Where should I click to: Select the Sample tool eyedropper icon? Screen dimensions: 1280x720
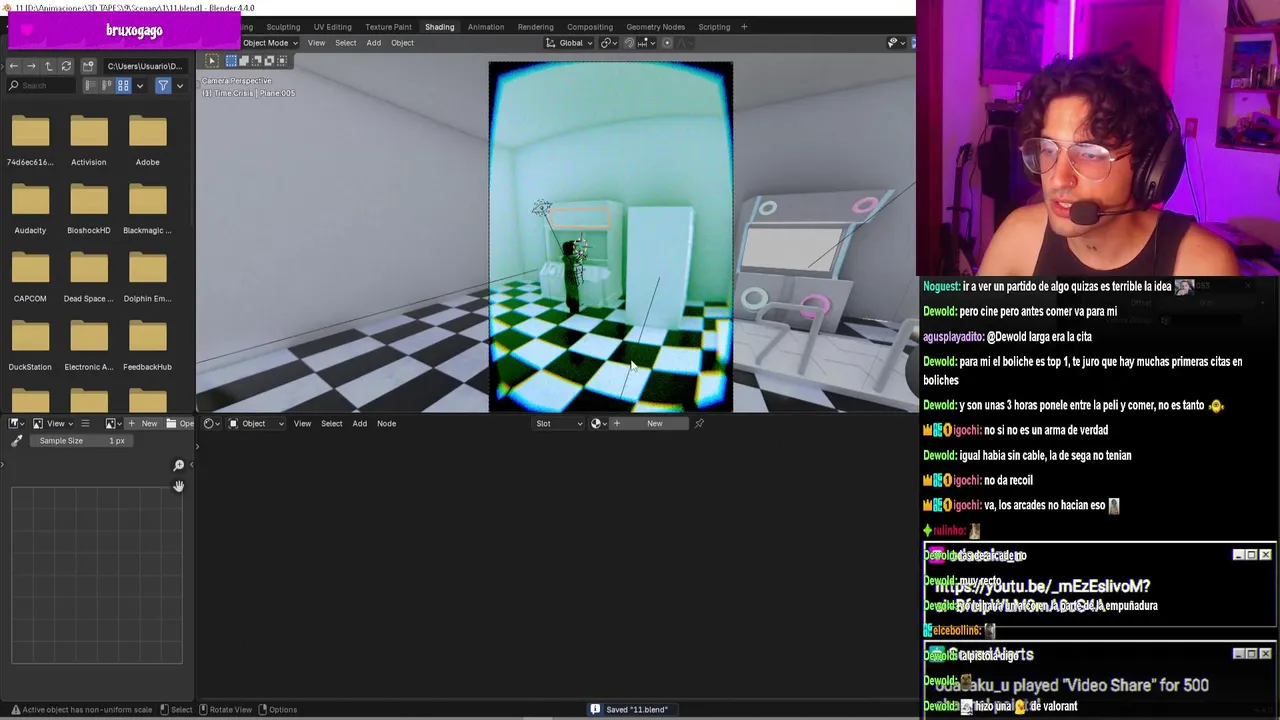coord(16,441)
